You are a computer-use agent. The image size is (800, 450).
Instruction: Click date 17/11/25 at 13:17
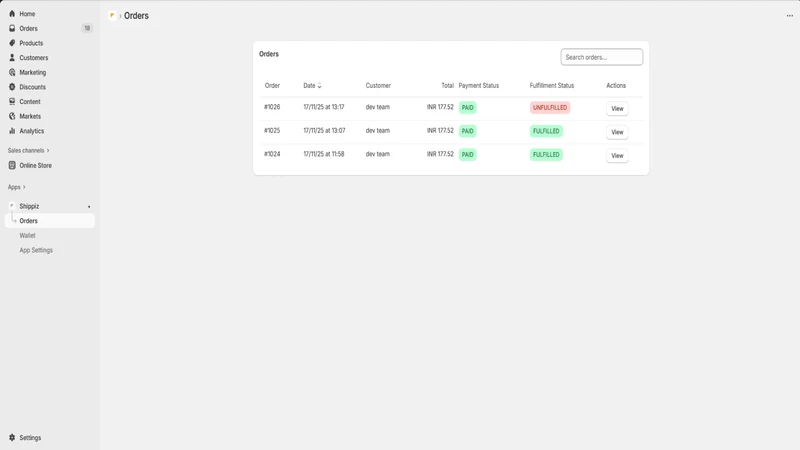pos(324,107)
